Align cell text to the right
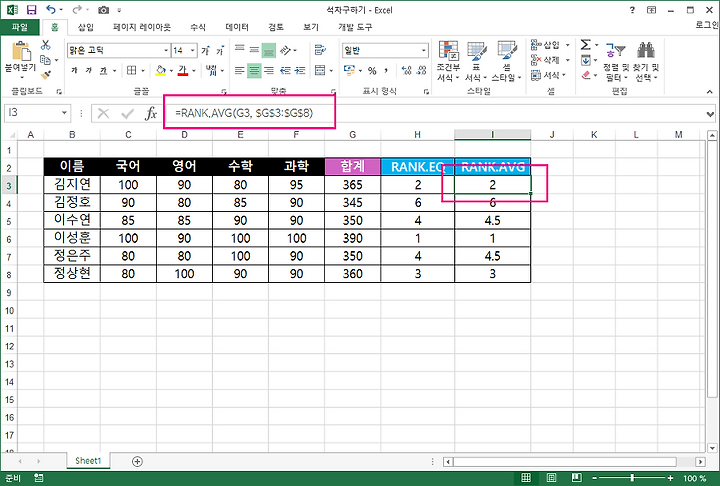The height and width of the screenshot is (486, 720). 269,70
